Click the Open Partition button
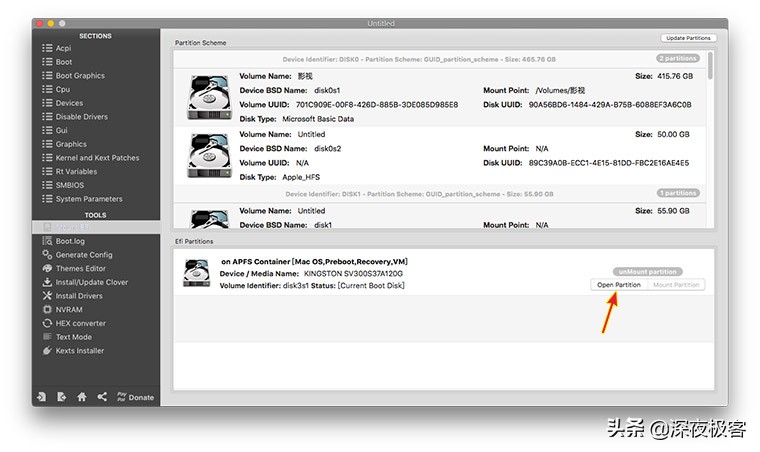Viewport: 760px width, 452px height. click(x=619, y=285)
